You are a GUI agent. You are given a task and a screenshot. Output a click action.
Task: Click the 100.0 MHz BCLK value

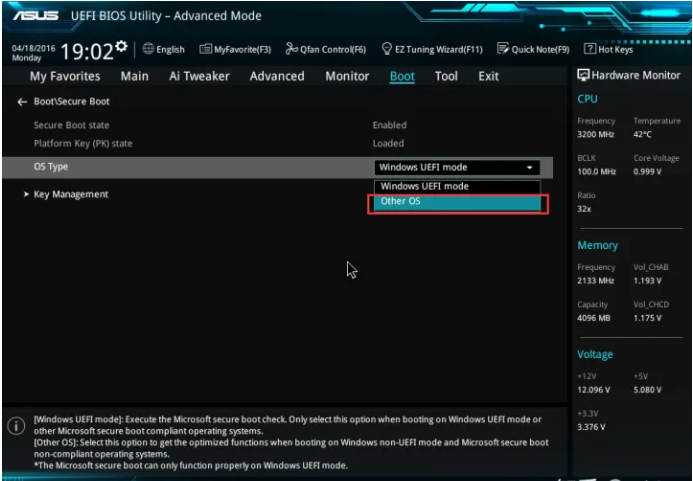tap(596, 172)
